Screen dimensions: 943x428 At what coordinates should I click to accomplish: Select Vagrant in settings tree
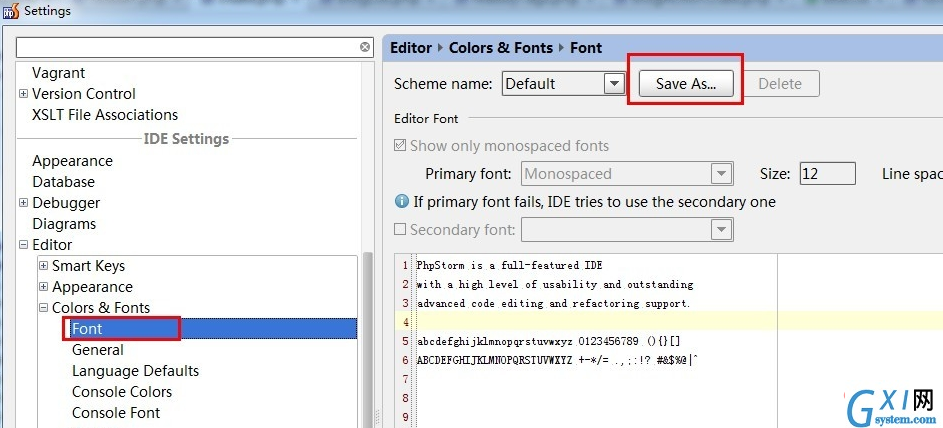tap(58, 73)
